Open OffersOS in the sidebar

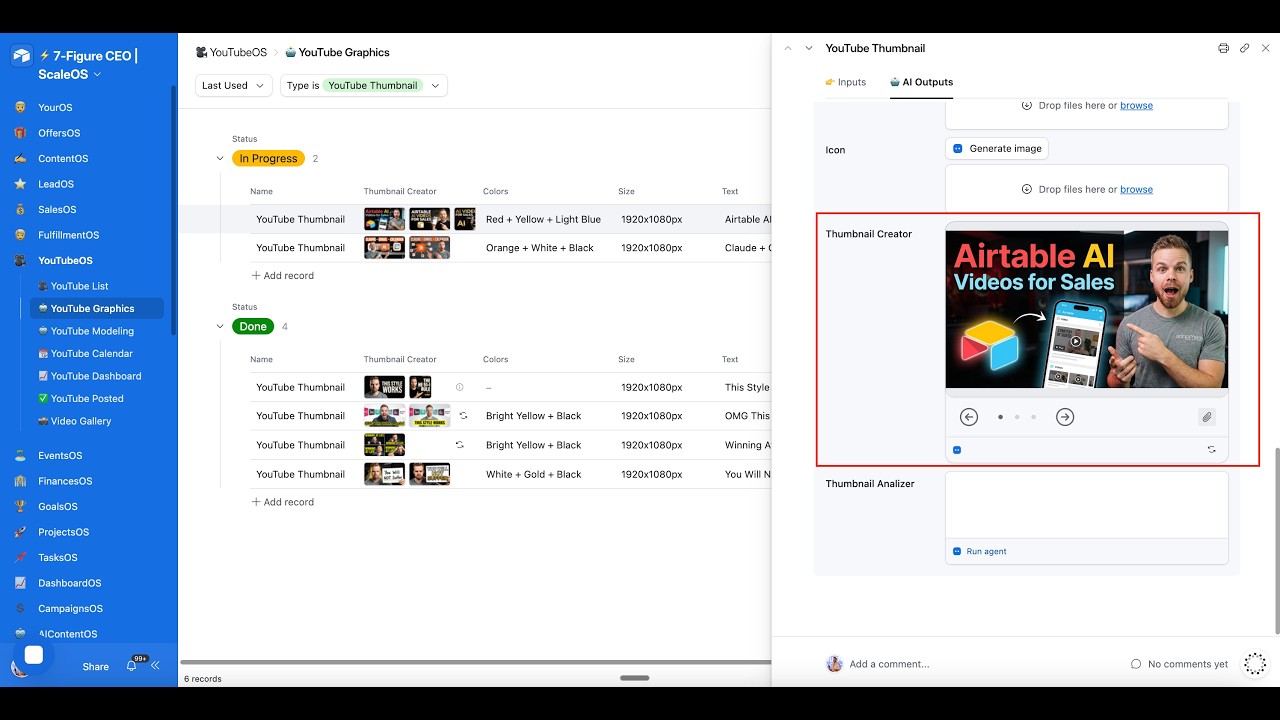pyautogui.click(x=59, y=133)
